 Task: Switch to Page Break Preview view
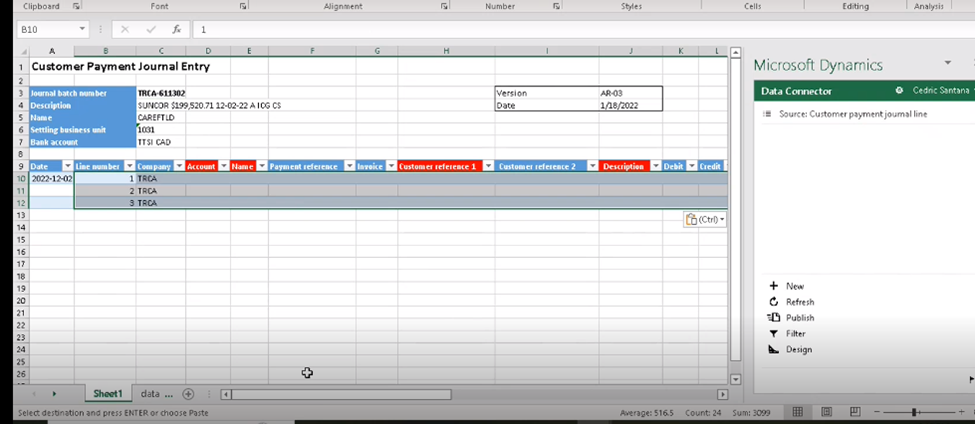[x=856, y=412]
